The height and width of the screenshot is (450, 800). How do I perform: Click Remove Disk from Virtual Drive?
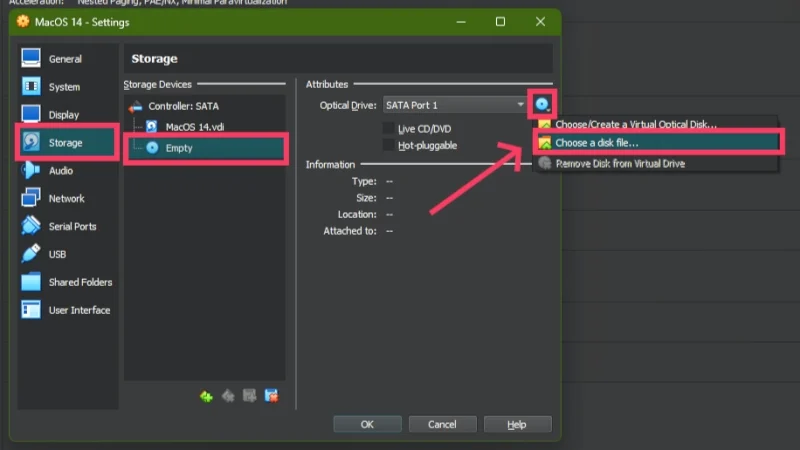point(620,163)
